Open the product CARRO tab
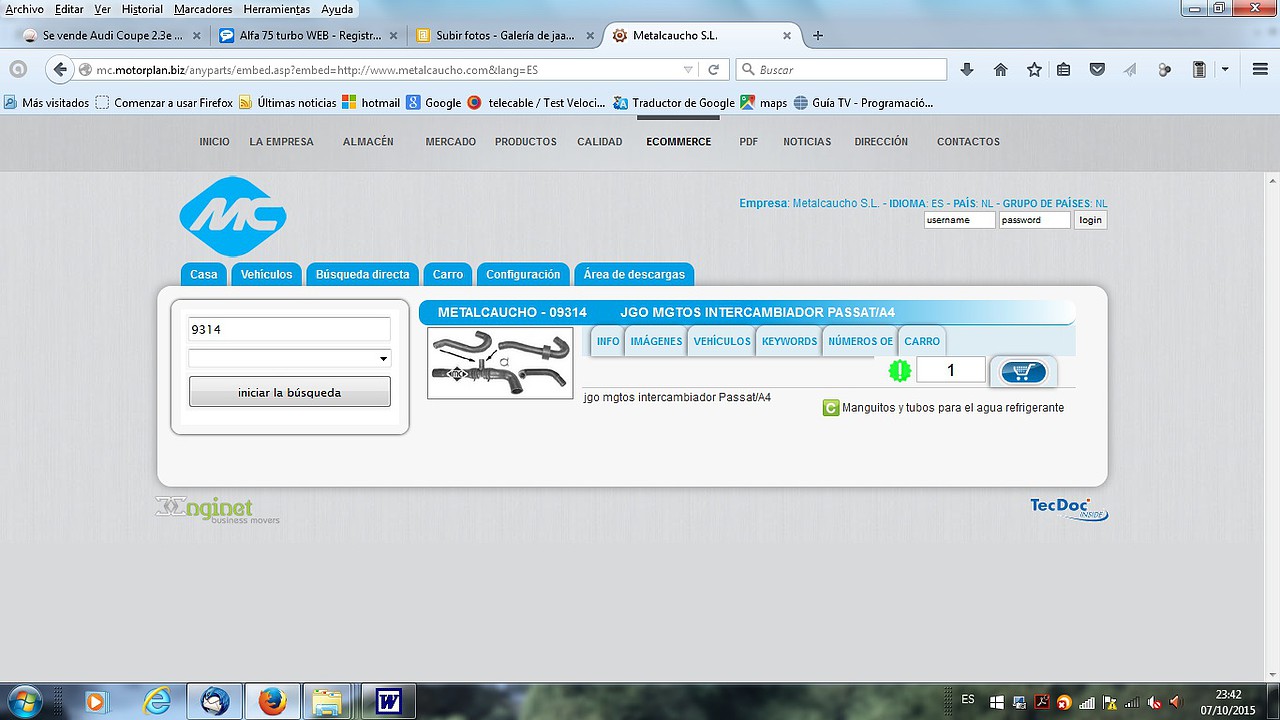The height and width of the screenshot is (720, 1280). 922,341
